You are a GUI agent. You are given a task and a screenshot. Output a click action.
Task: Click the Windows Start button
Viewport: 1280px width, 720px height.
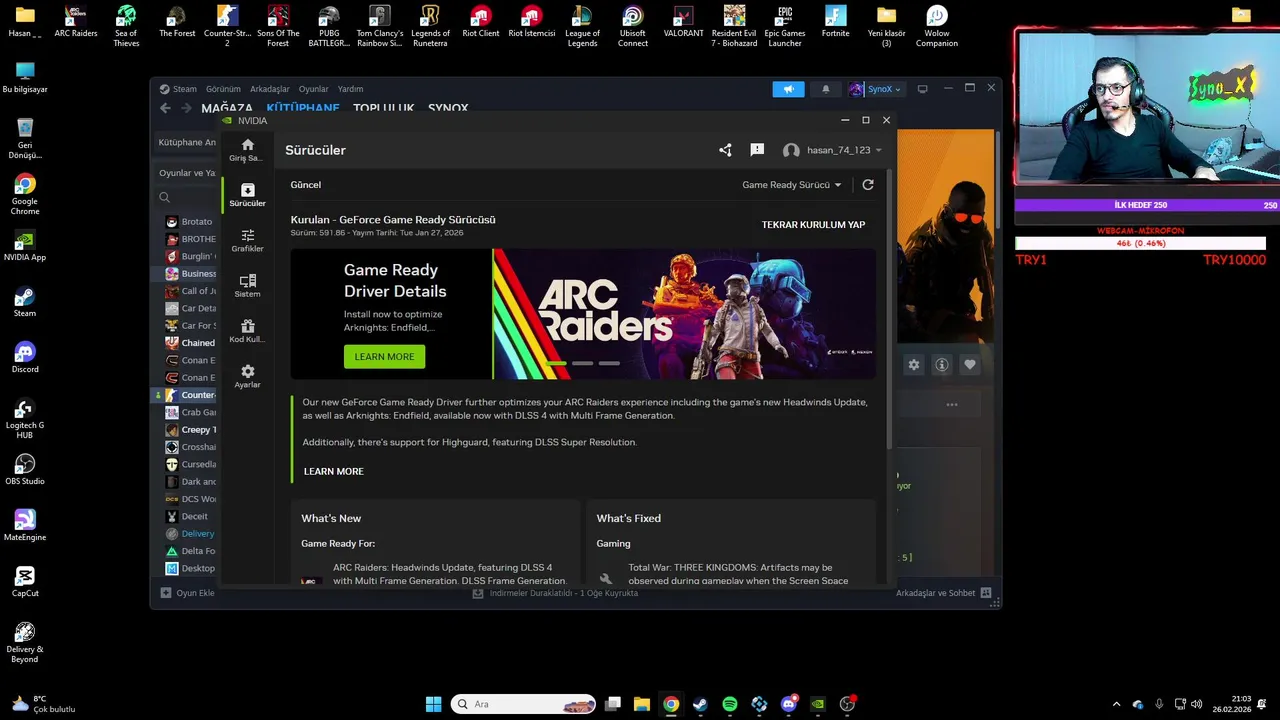tap(433, 704)
